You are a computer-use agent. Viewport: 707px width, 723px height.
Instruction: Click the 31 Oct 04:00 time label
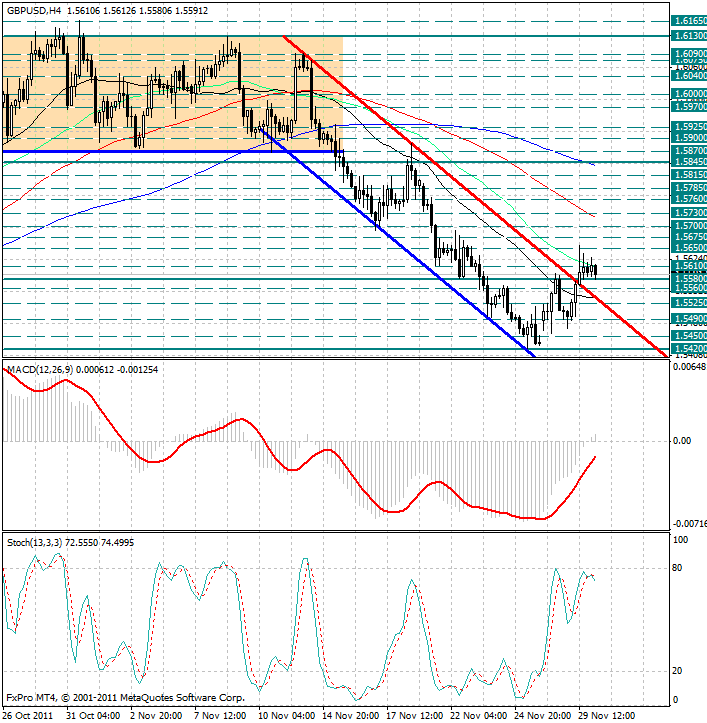93,716
